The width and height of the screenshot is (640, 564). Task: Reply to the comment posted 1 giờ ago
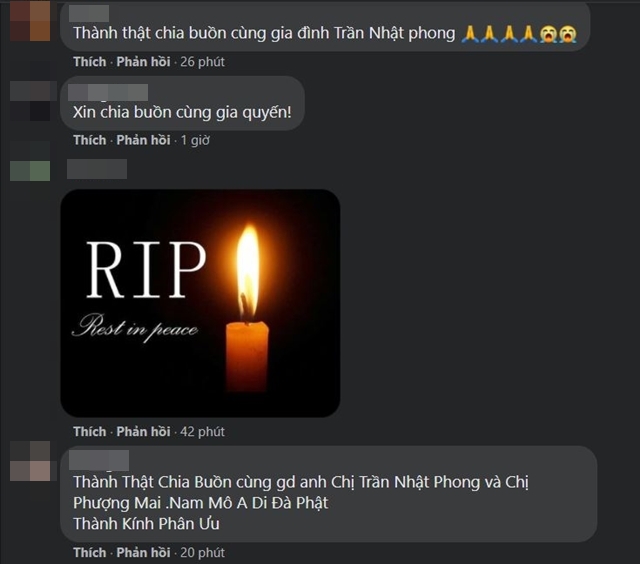[143, 140]
